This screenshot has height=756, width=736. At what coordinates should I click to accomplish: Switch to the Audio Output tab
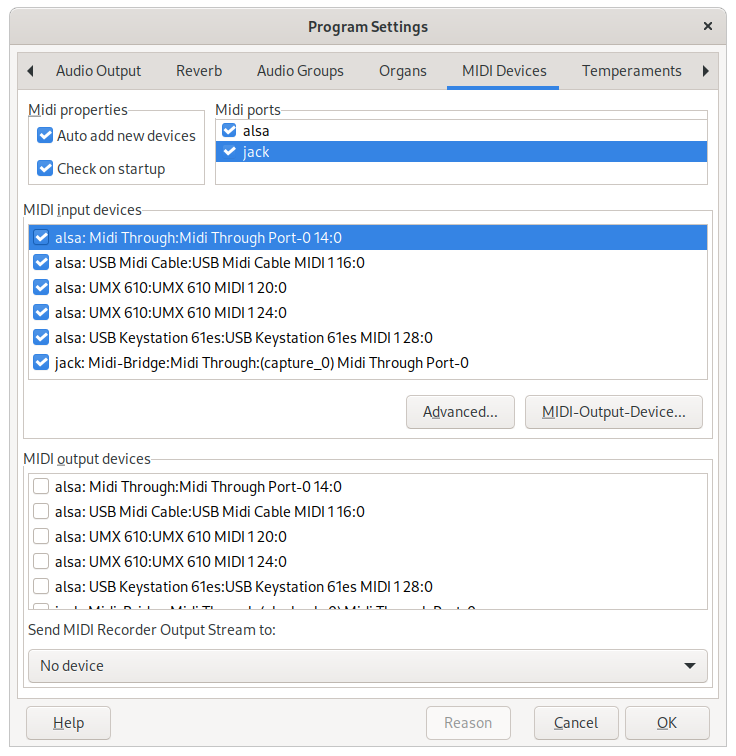tap(98, 71)
